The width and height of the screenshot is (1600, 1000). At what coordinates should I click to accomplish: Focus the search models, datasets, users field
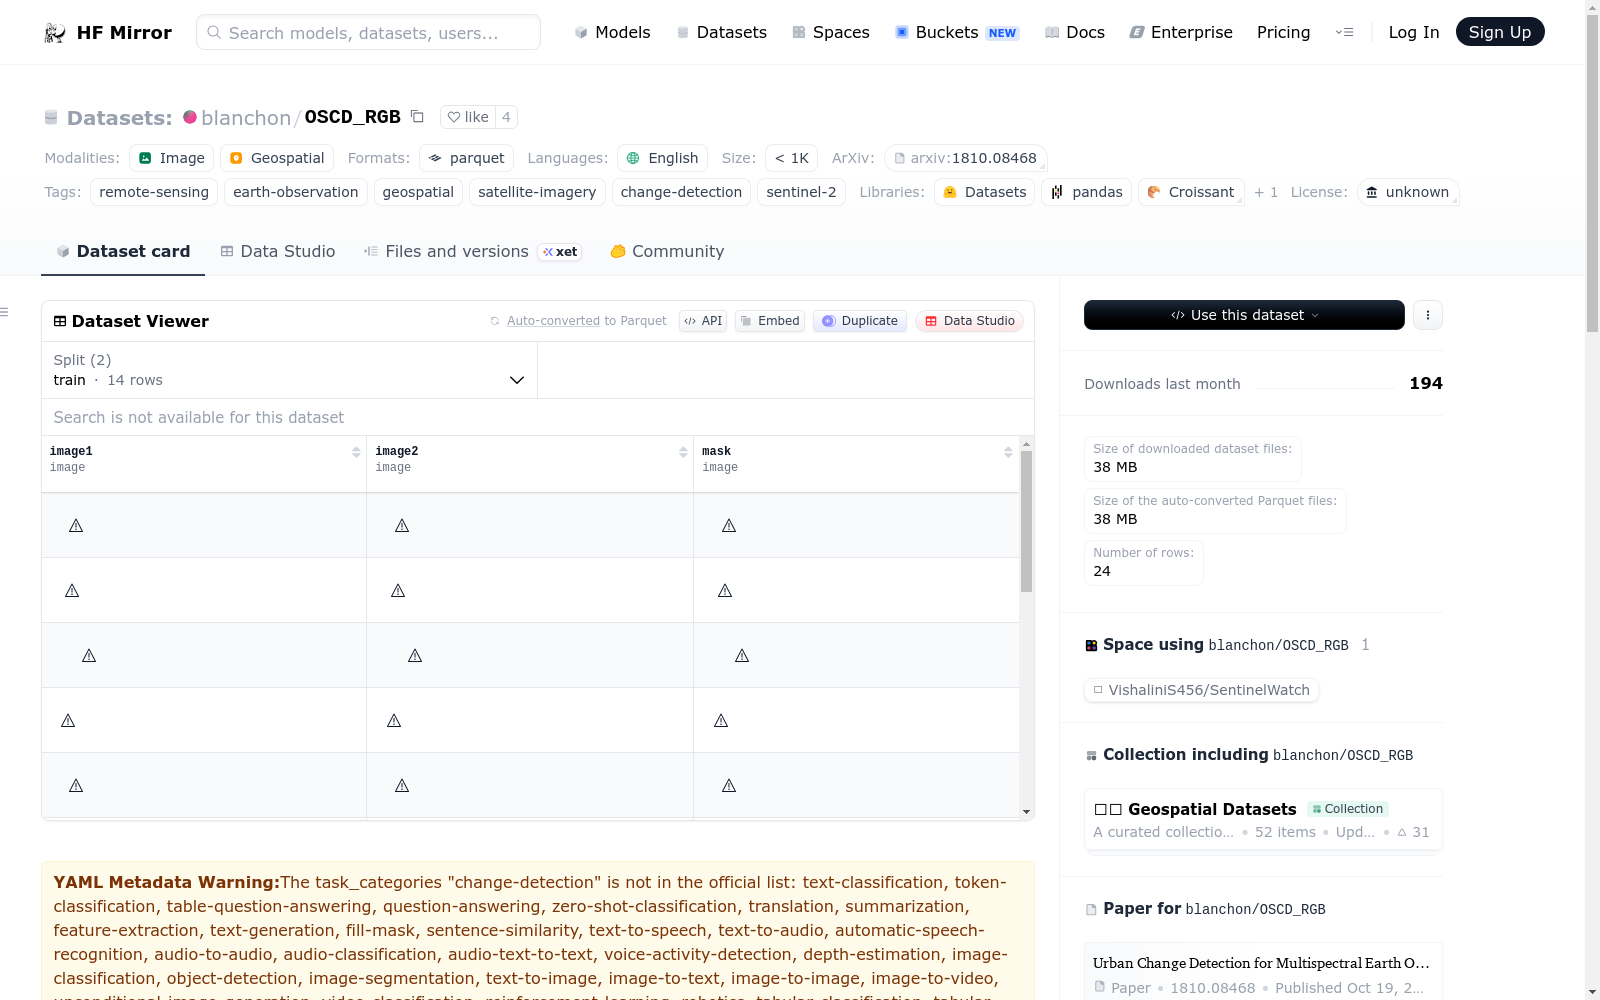click(x=368, y=32)
